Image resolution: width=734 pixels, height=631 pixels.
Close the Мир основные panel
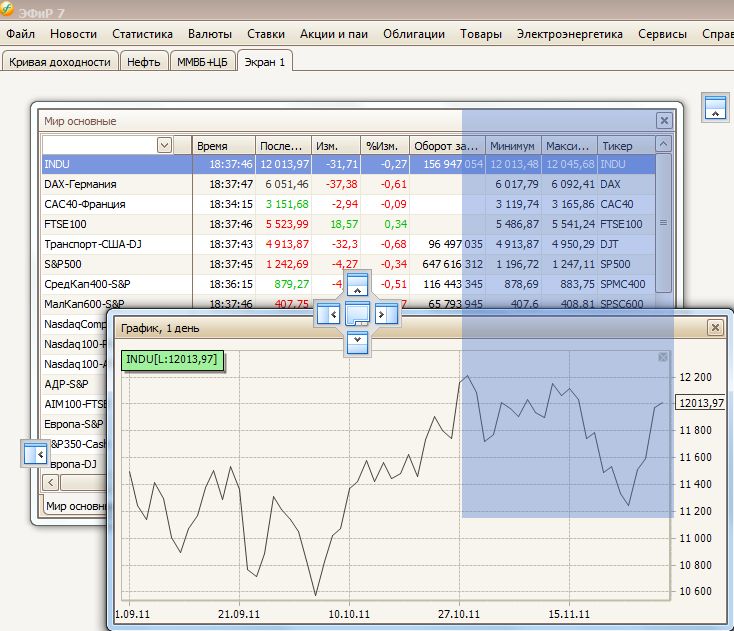(x=664, y=120)
